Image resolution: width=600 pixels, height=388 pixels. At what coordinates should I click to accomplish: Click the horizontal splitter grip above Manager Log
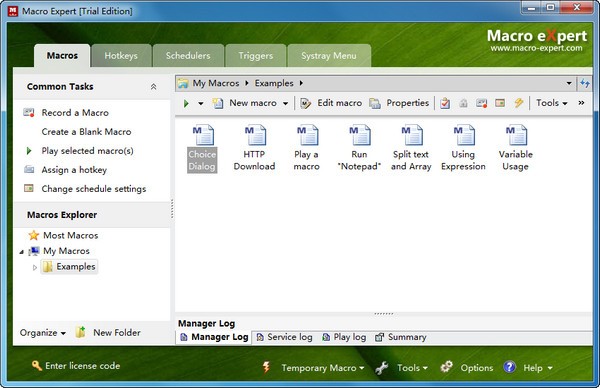[x=384, y=314]
